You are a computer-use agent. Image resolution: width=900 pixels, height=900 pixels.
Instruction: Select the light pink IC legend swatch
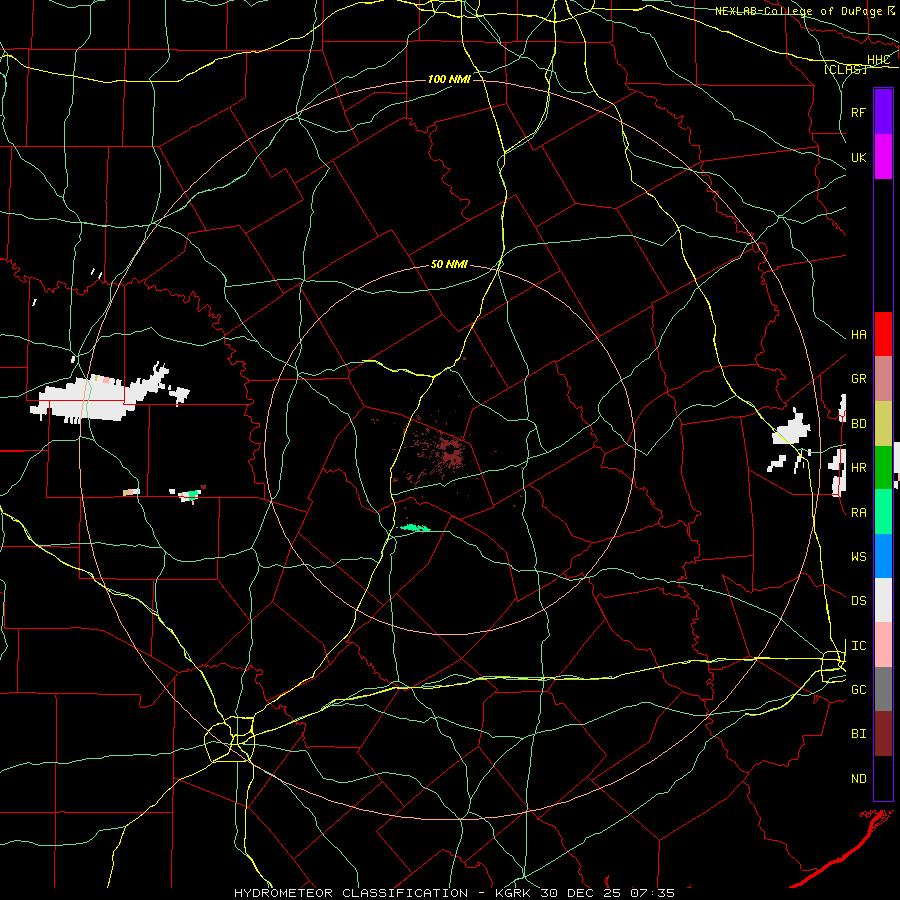pyautogui.click(x=883, y=645)
